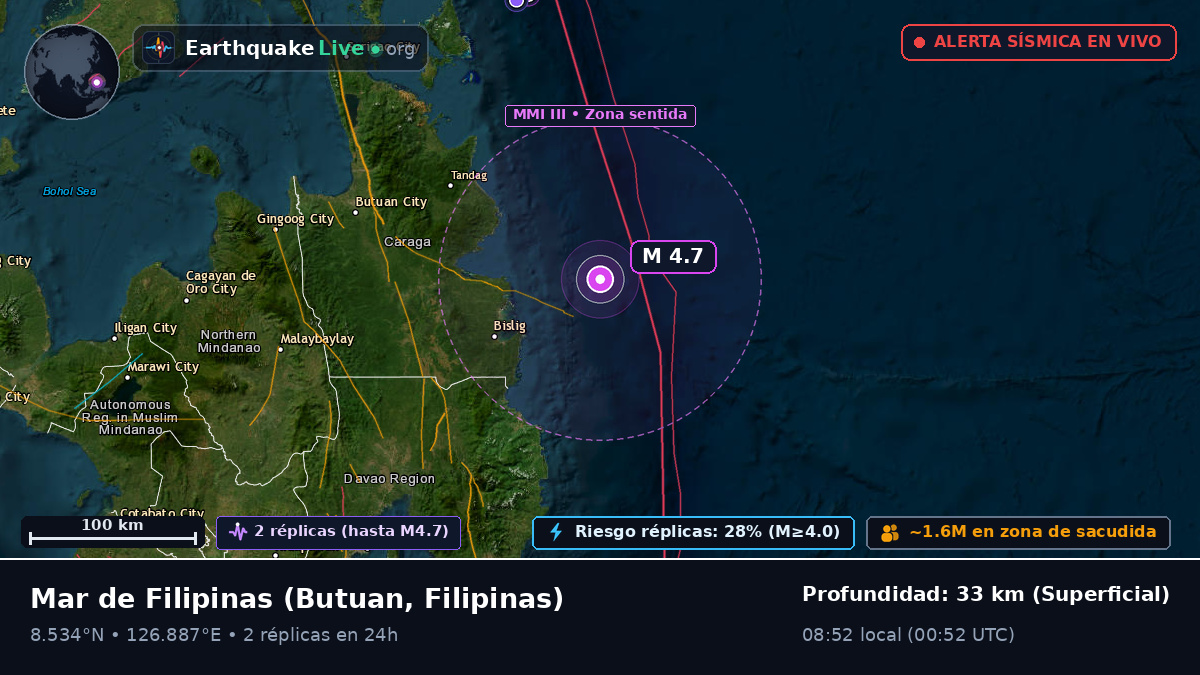This screenshot has height=675, width=1200.
Task: Click the Gingoog City label
Action: click(x=295, y=219)
